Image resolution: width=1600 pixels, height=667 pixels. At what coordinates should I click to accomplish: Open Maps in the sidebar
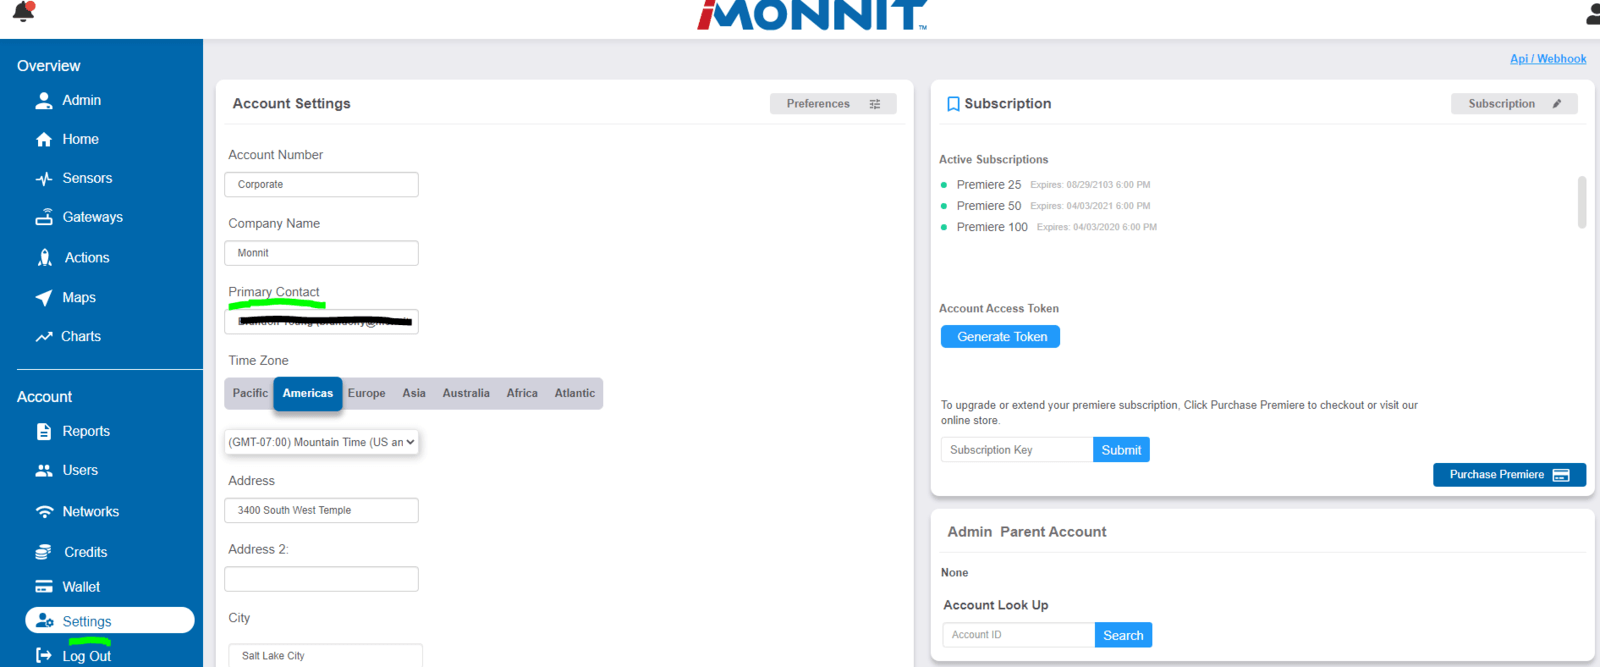pos(78,297)
